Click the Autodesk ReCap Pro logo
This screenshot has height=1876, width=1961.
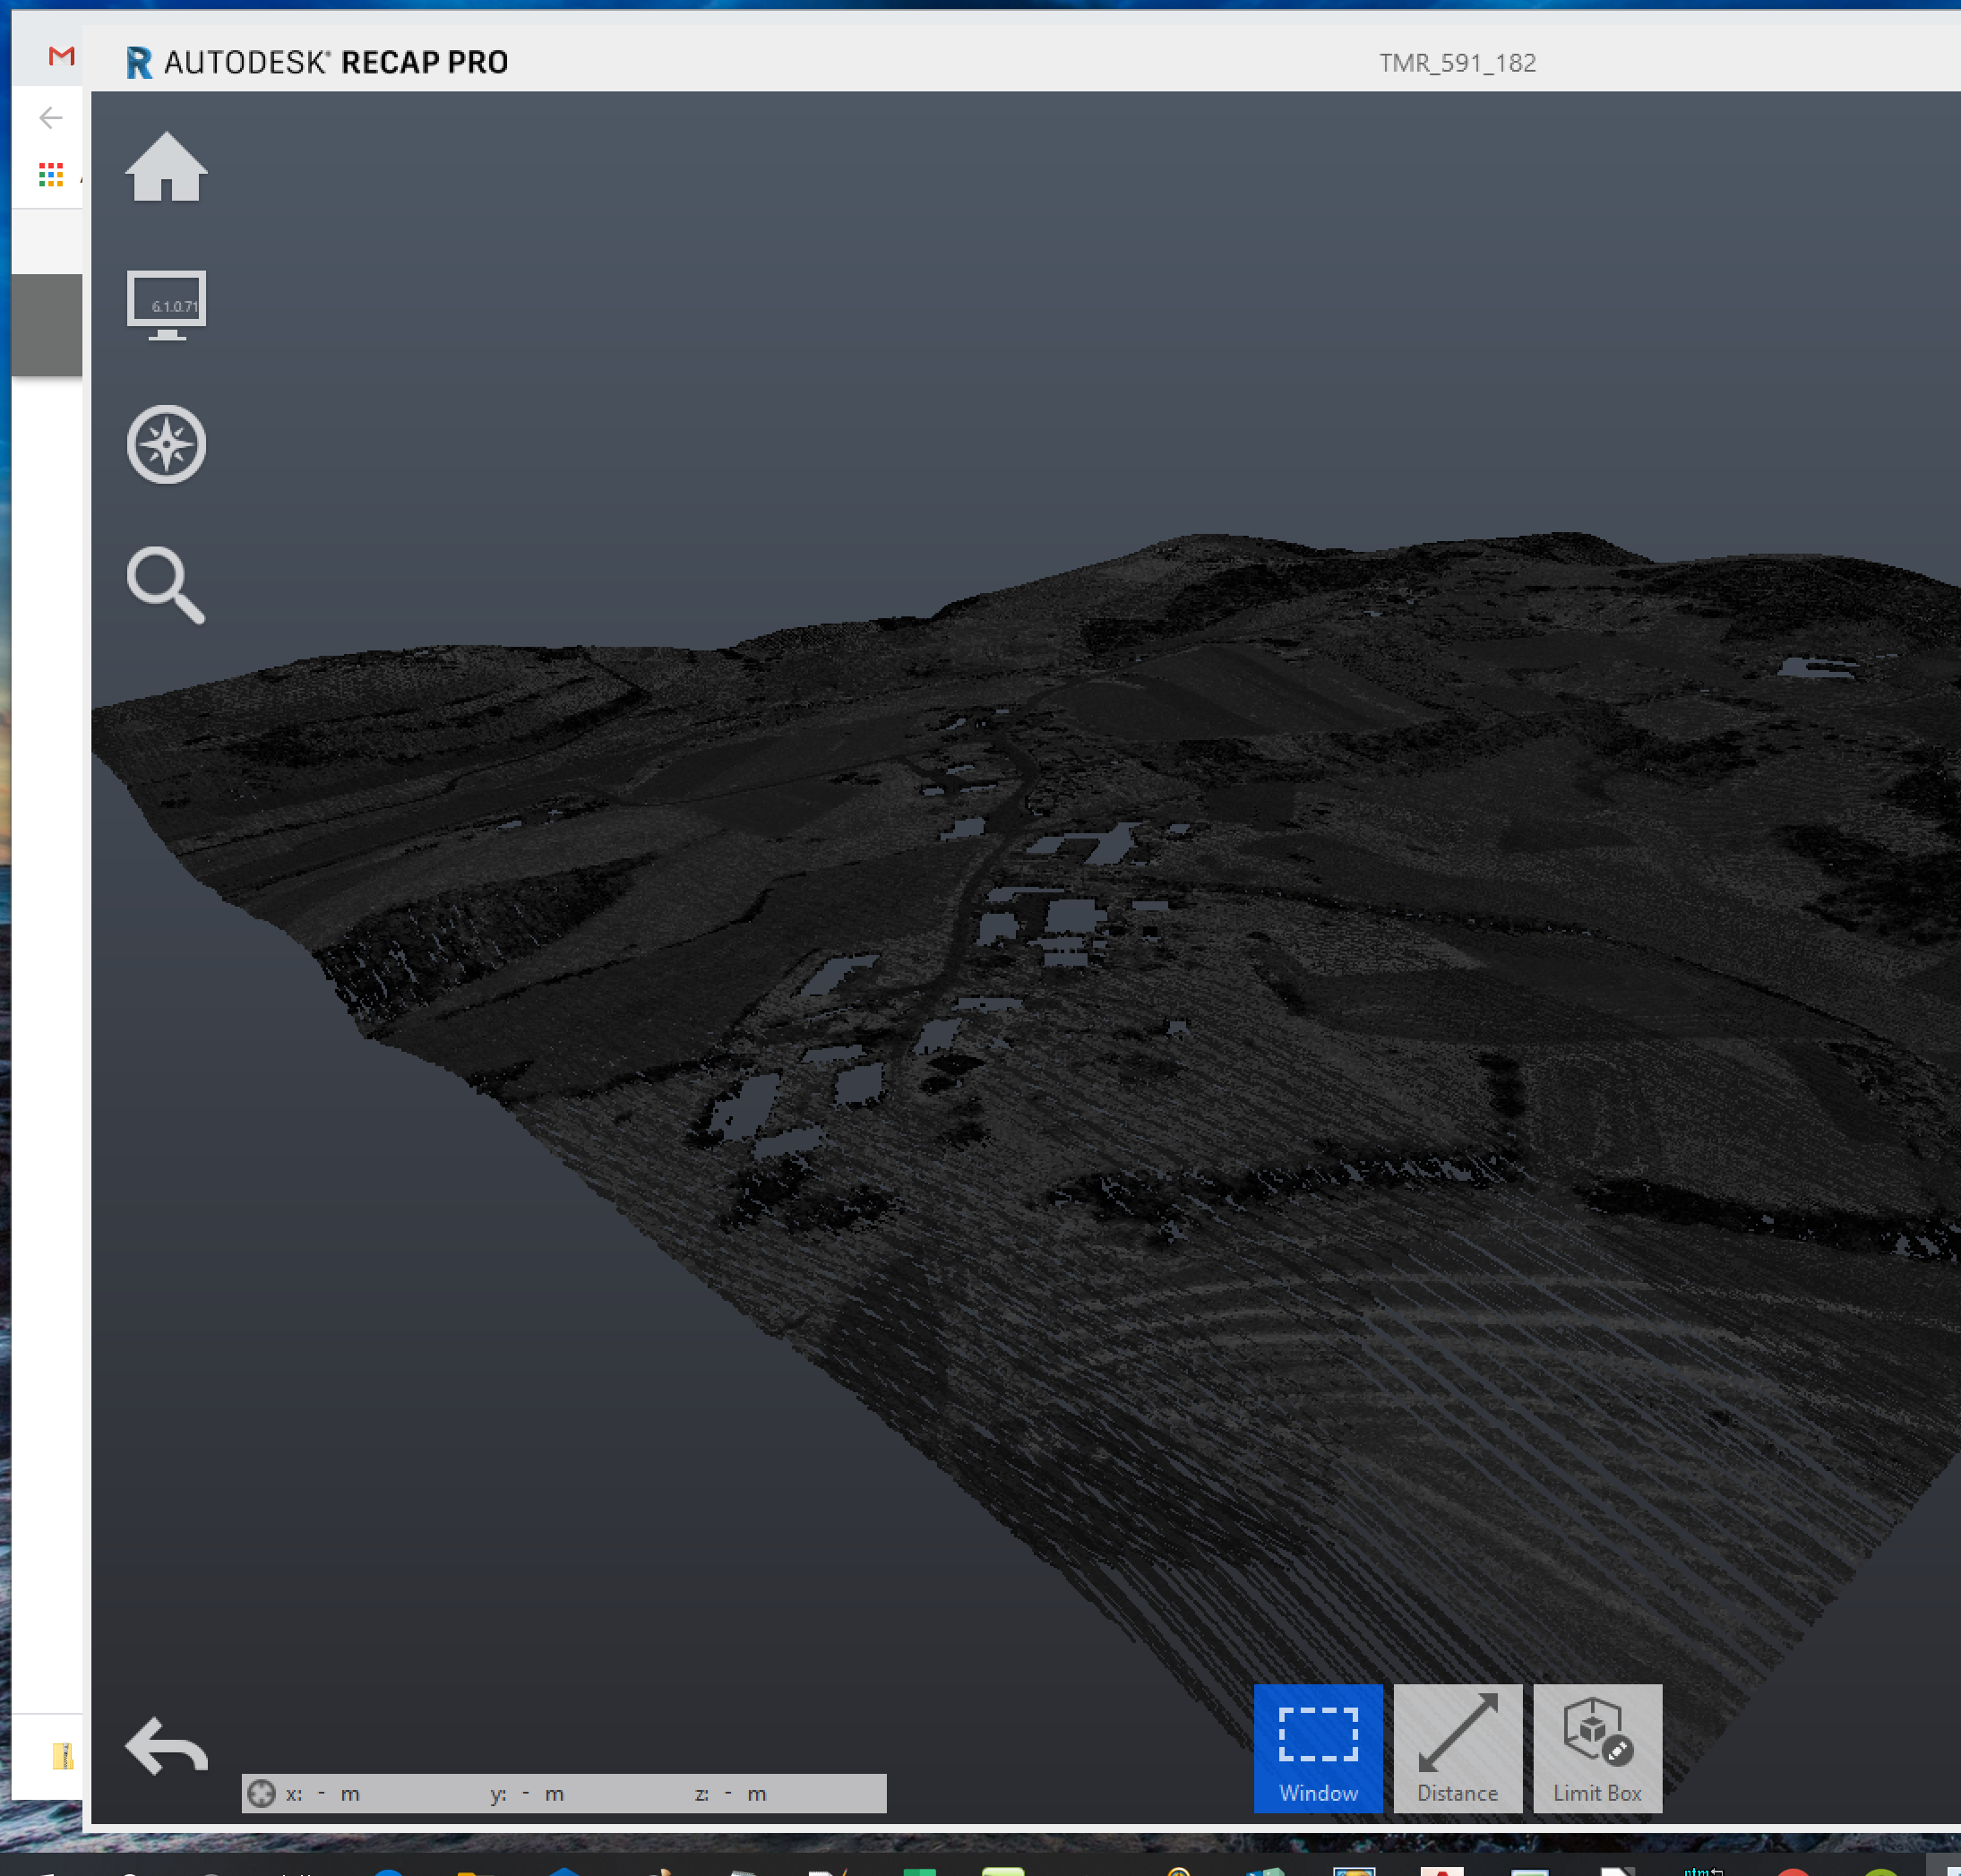click(317, 62)
